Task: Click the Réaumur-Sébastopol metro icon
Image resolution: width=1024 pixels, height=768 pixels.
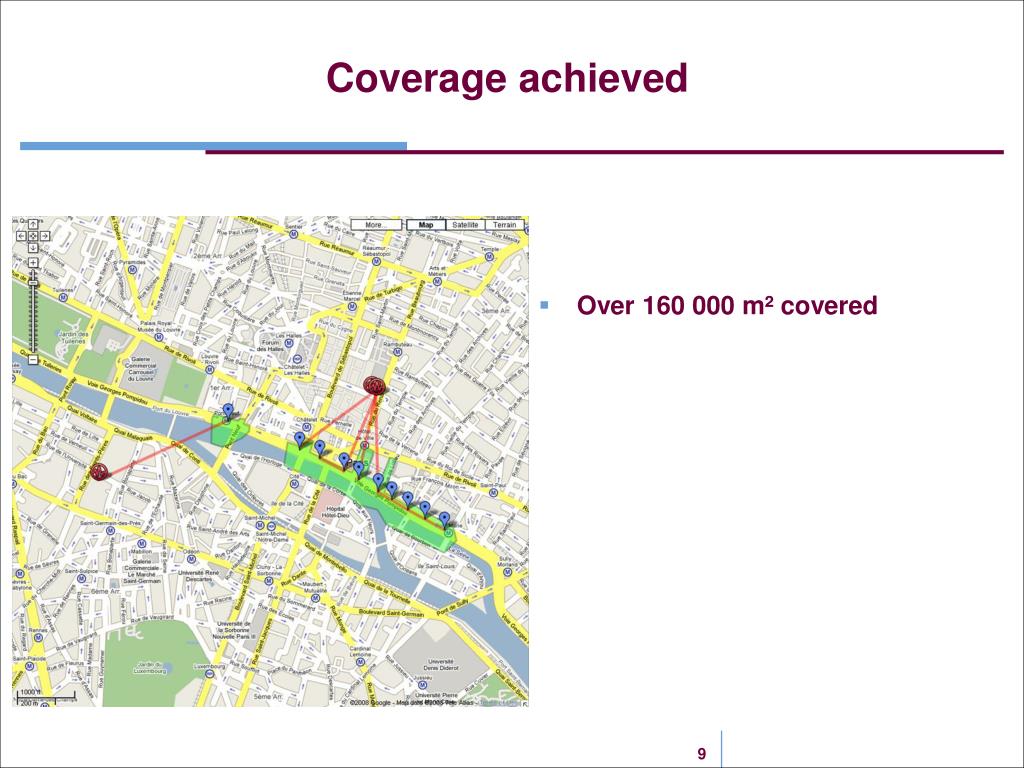Action: click(376, 261)
